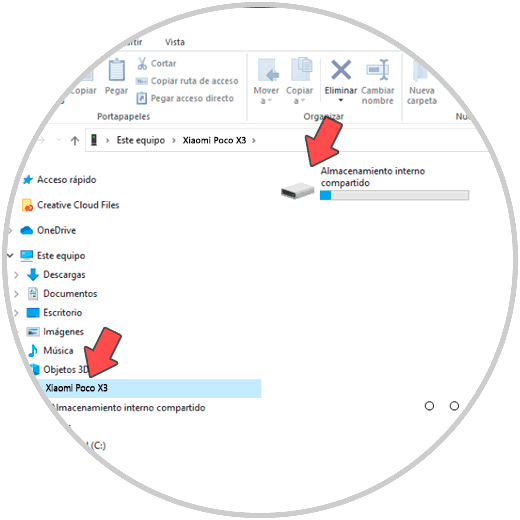Click the internal storage usage bar
The height and width of the screenshot is (520, 520).
coord(394,195)
